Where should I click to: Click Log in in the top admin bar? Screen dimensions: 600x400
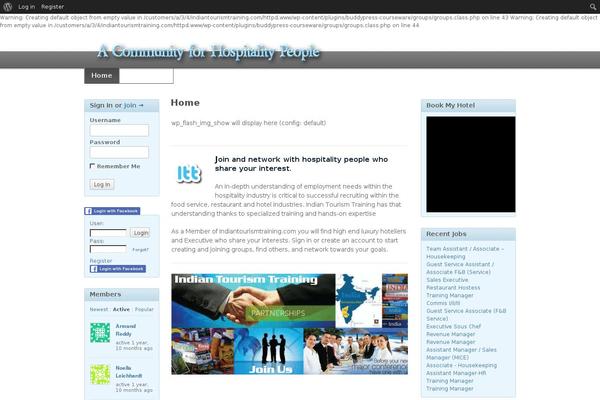click(x=26, y=7)
